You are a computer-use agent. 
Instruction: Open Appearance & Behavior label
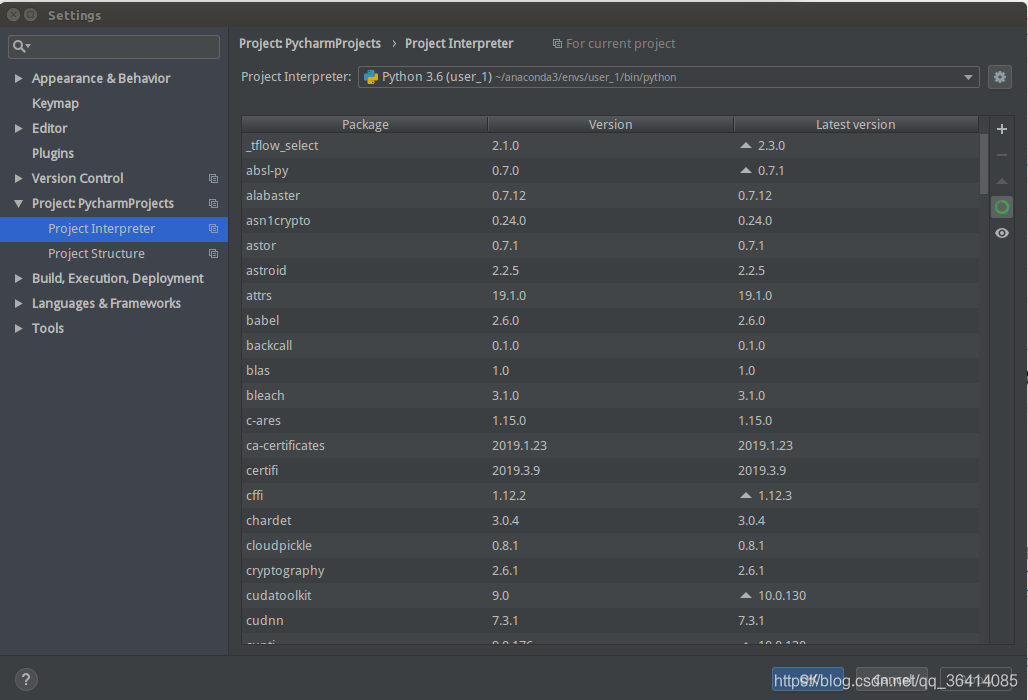coord(101,78)
